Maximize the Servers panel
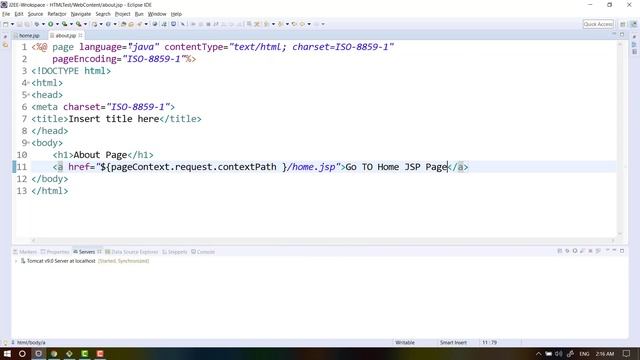This screenshot has height=360, width=640. coord(622,251)
